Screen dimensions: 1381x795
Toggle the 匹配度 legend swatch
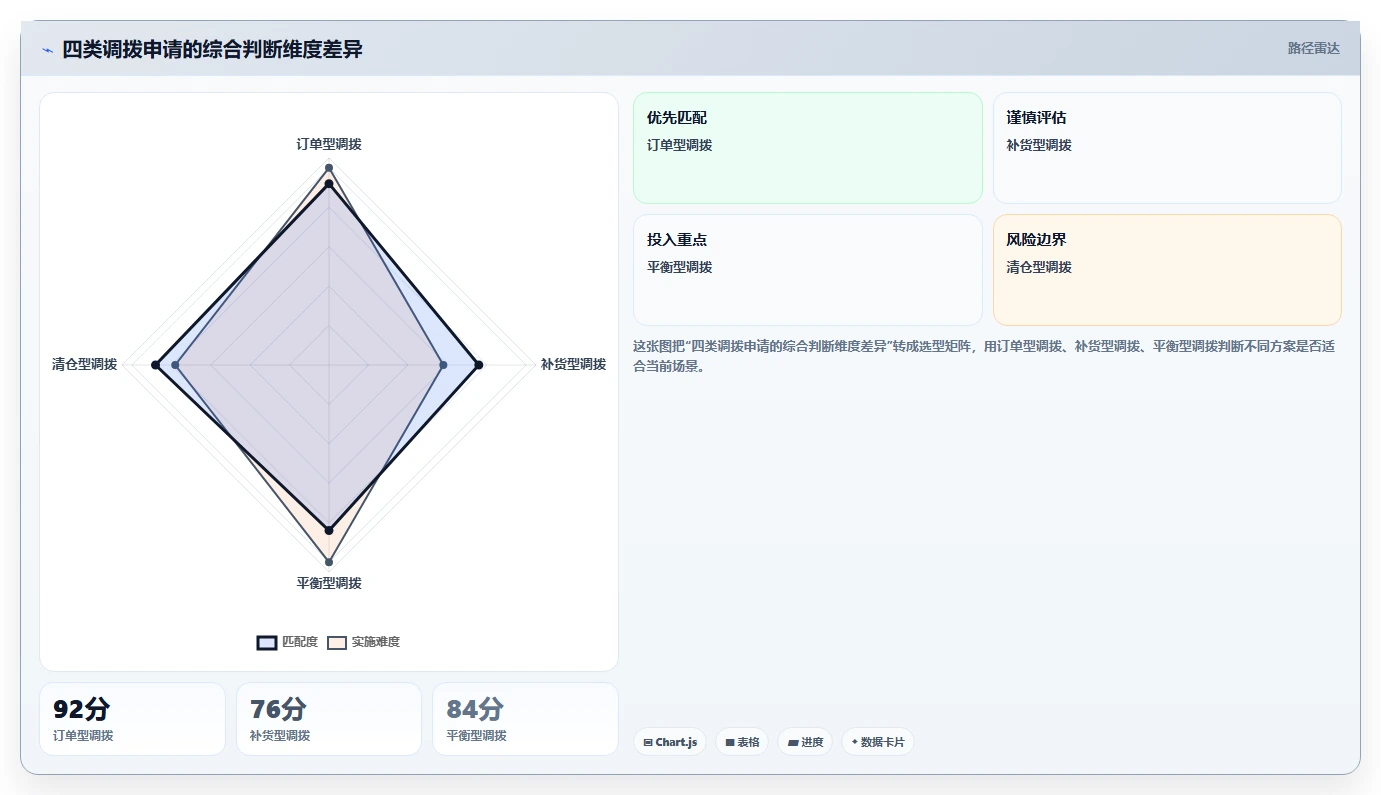point(267,642)
